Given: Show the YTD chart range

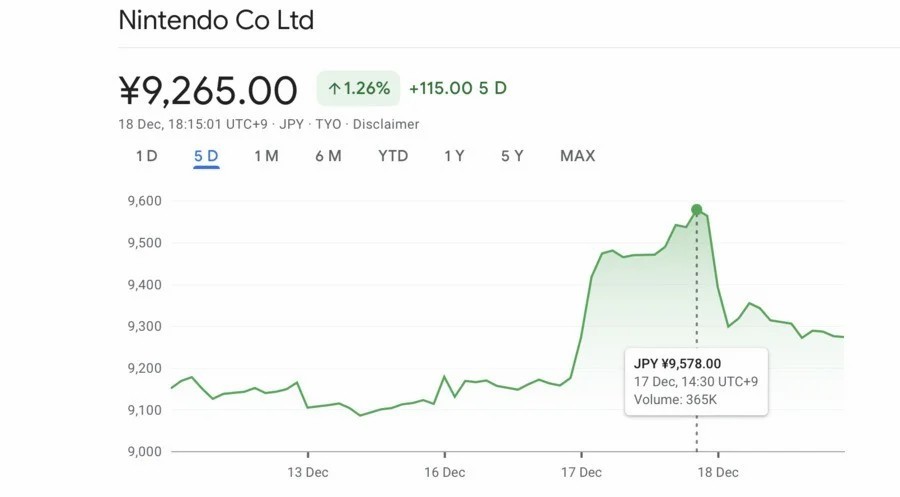Looking at the screenshot, I should click(393, 156).
